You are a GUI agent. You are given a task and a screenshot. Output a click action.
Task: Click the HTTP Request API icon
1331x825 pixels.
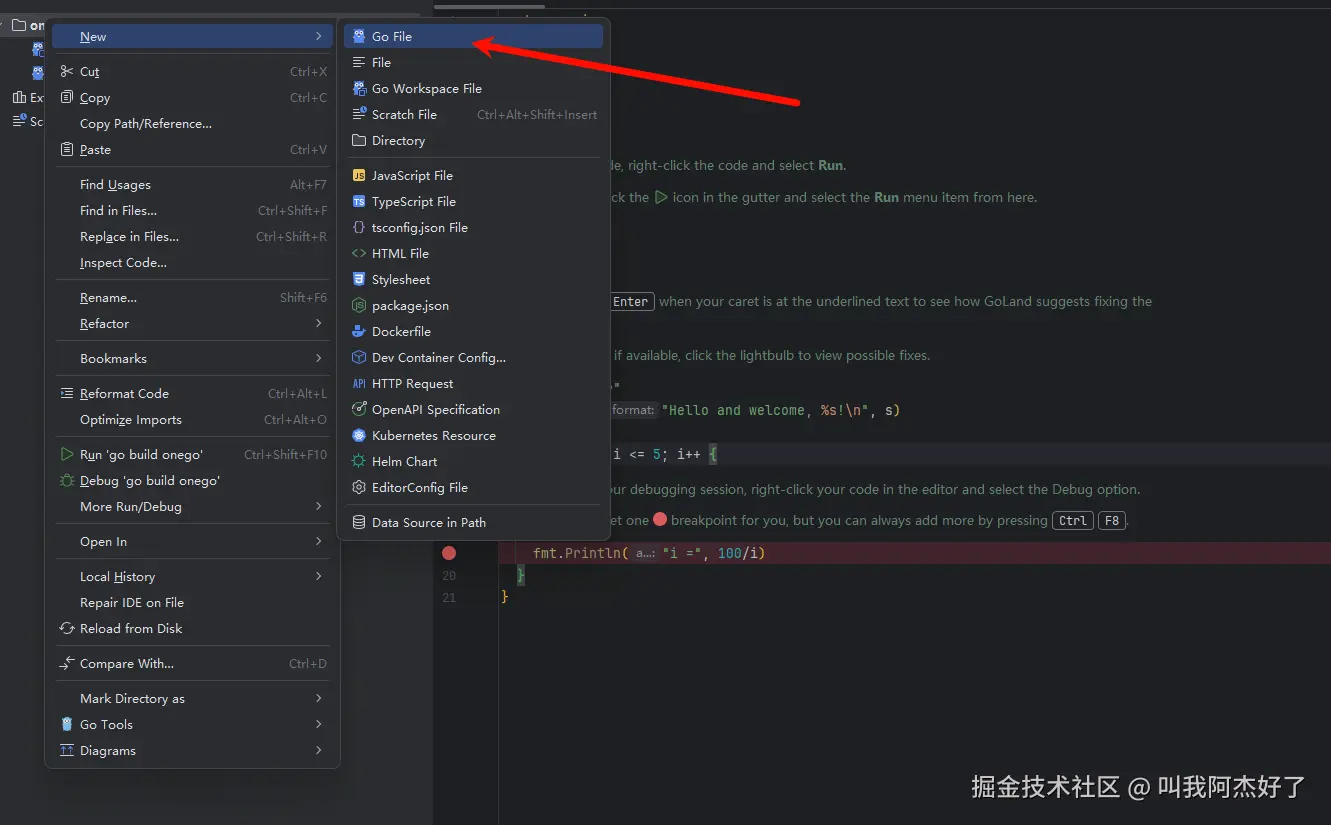point(359,383)
